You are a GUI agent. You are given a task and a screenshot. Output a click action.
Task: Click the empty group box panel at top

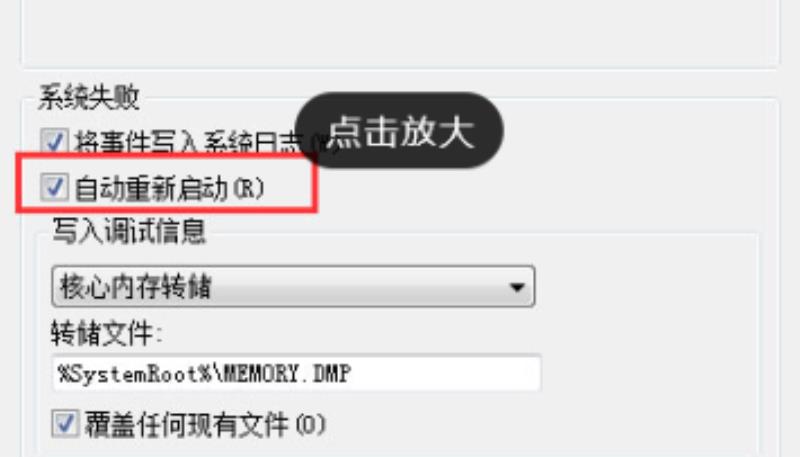401,32
